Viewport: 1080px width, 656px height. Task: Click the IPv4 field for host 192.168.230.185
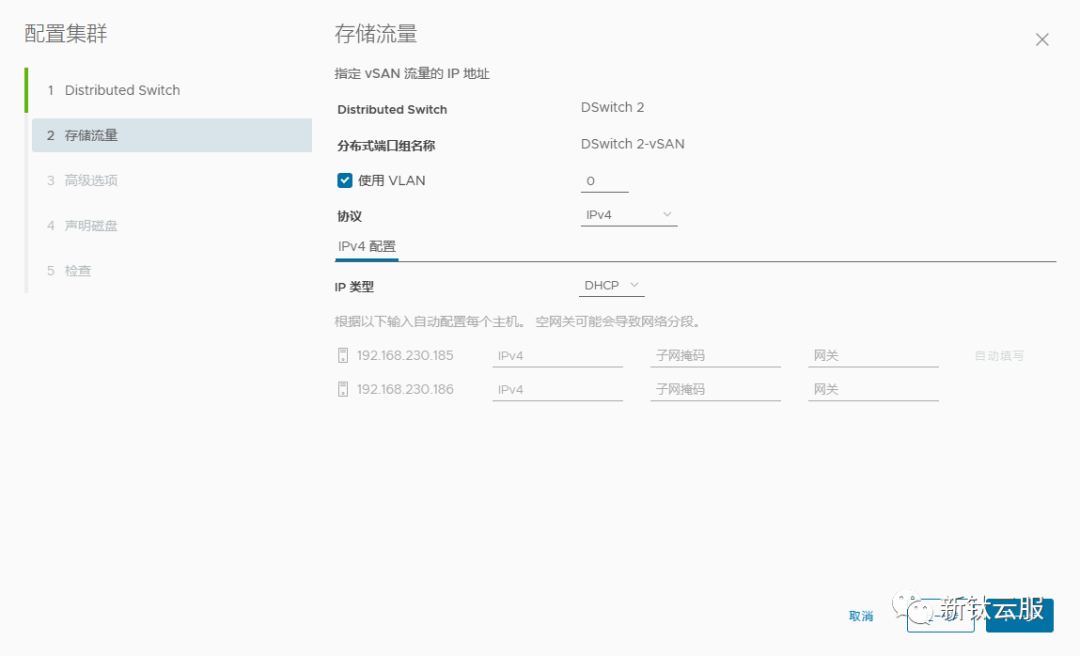point(557,354)
